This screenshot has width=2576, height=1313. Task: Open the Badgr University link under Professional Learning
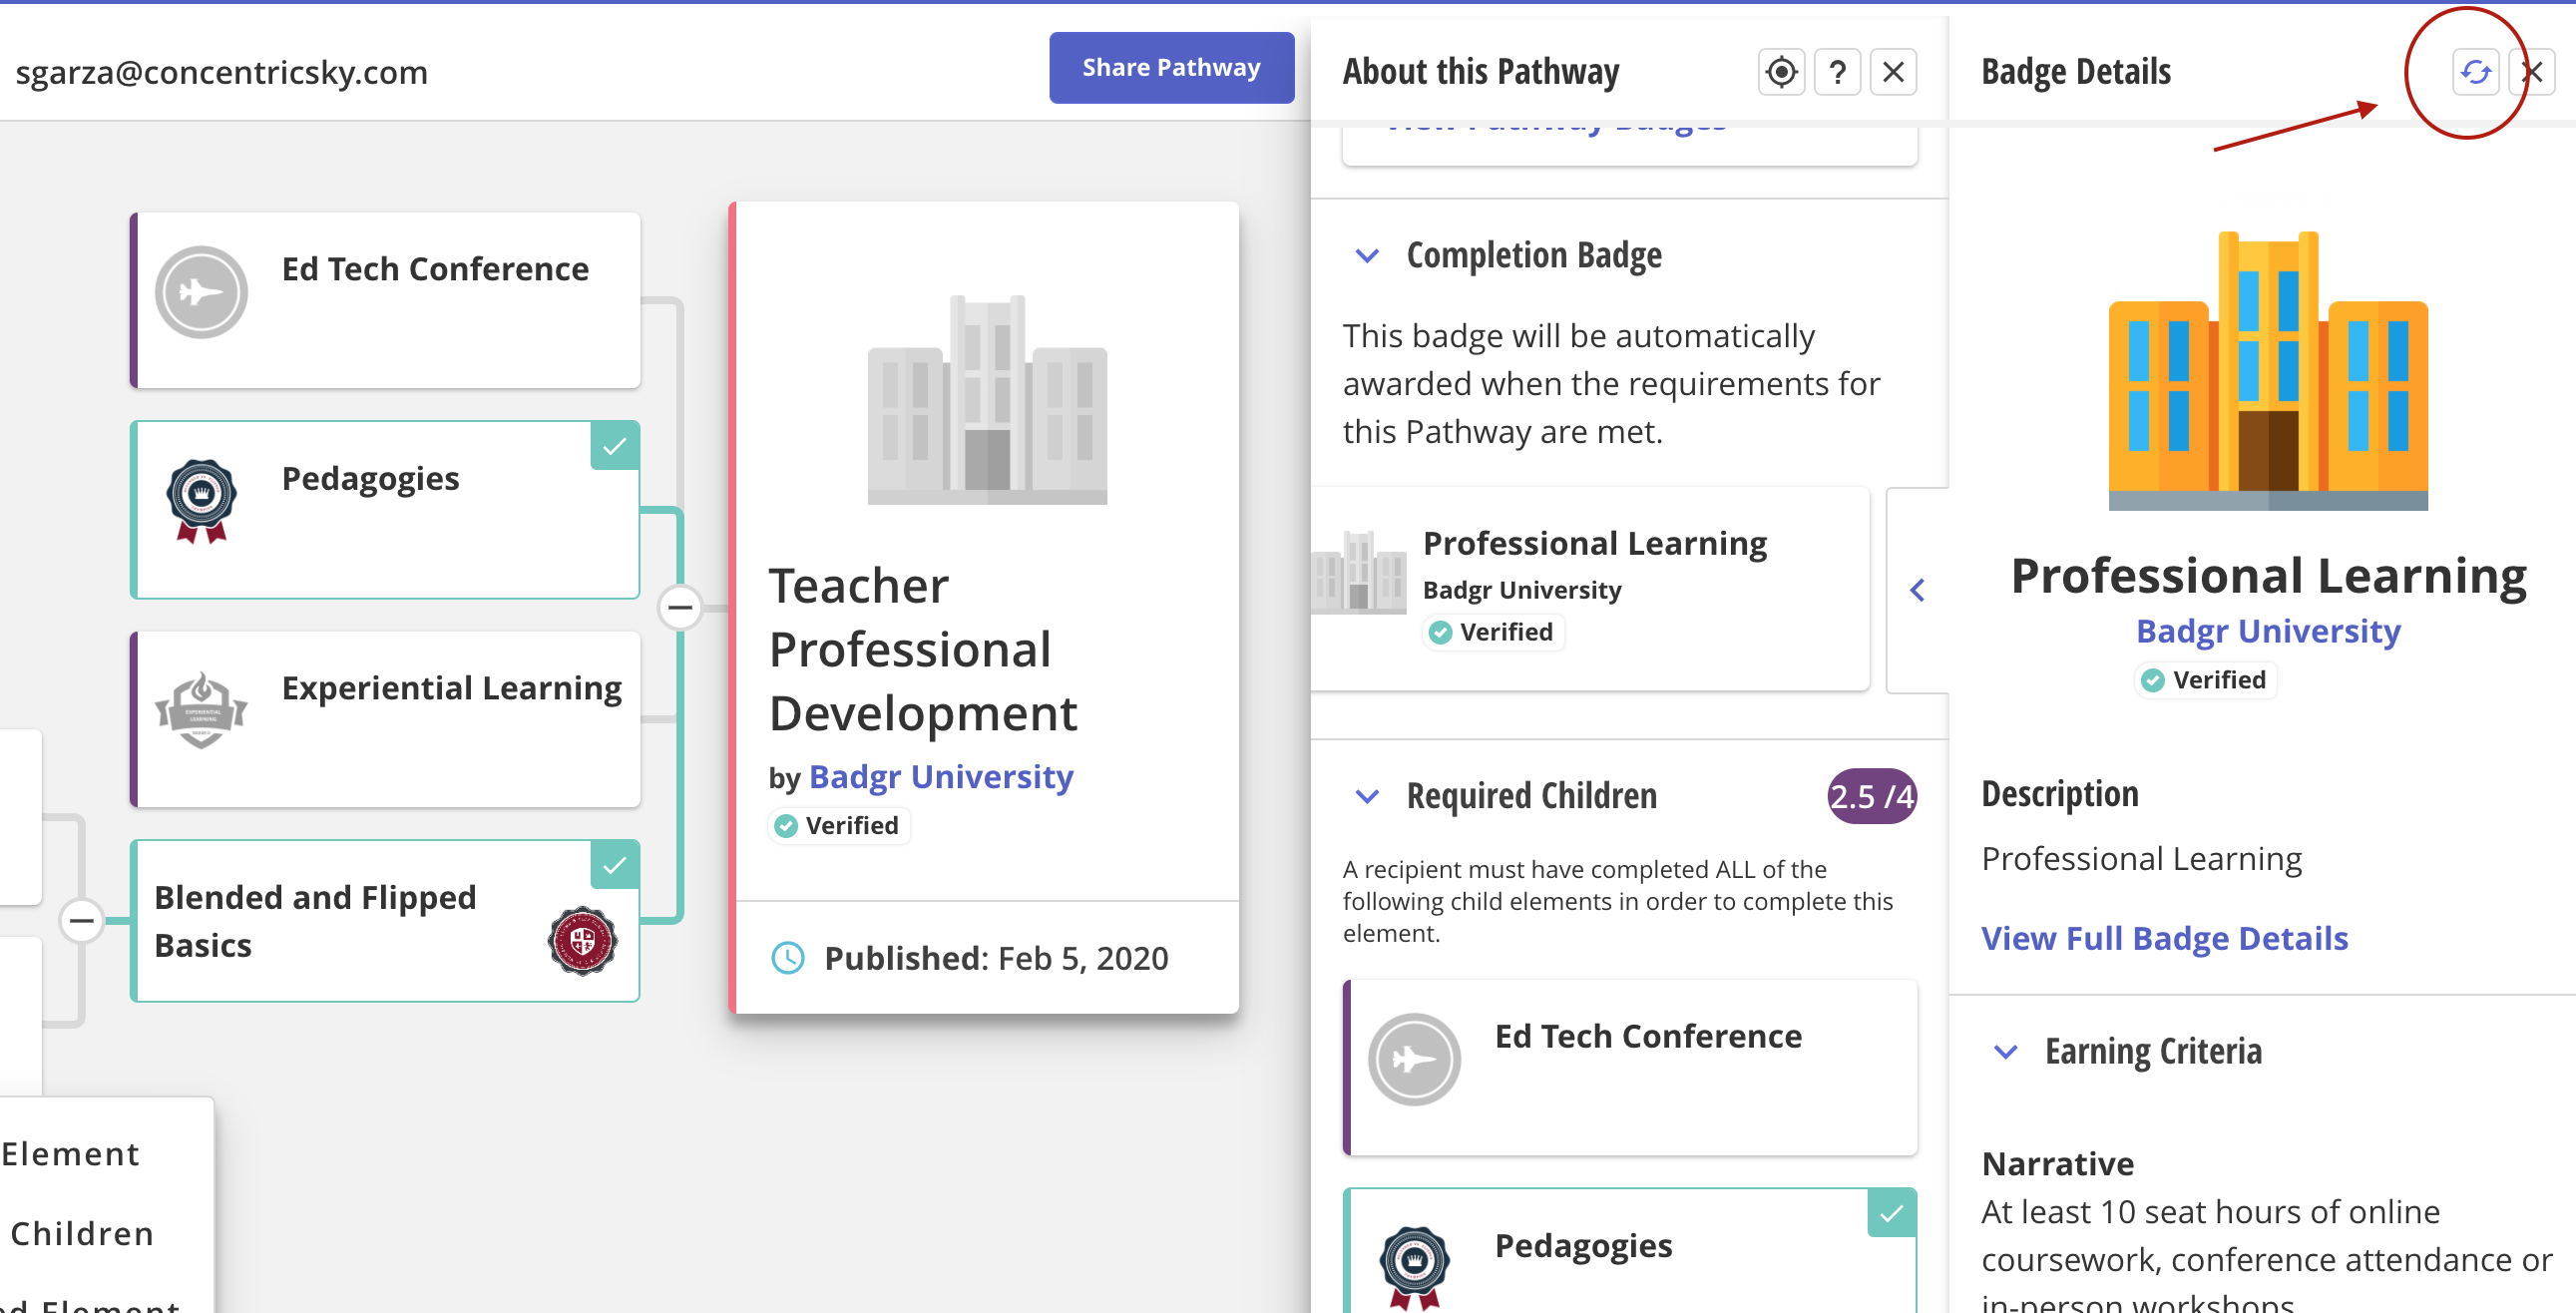(2267, 631)
